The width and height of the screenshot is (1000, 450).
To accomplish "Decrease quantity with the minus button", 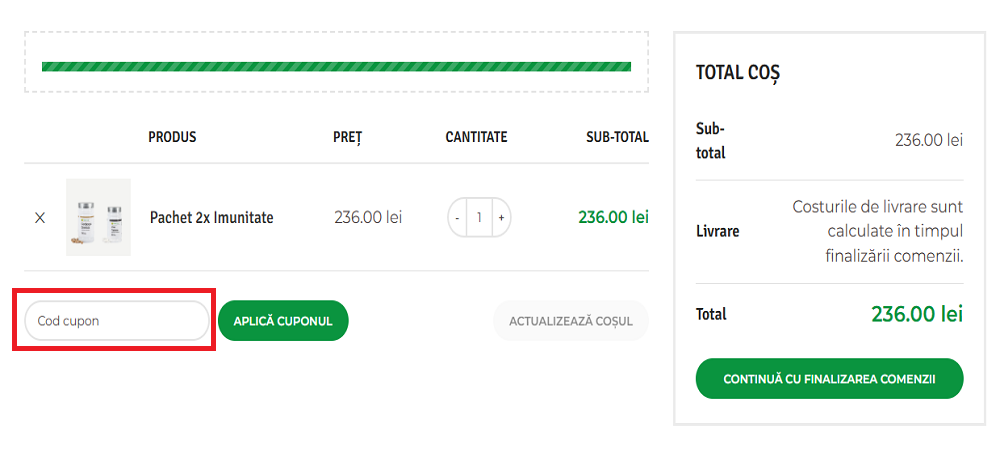I will [x=457, y=217].
